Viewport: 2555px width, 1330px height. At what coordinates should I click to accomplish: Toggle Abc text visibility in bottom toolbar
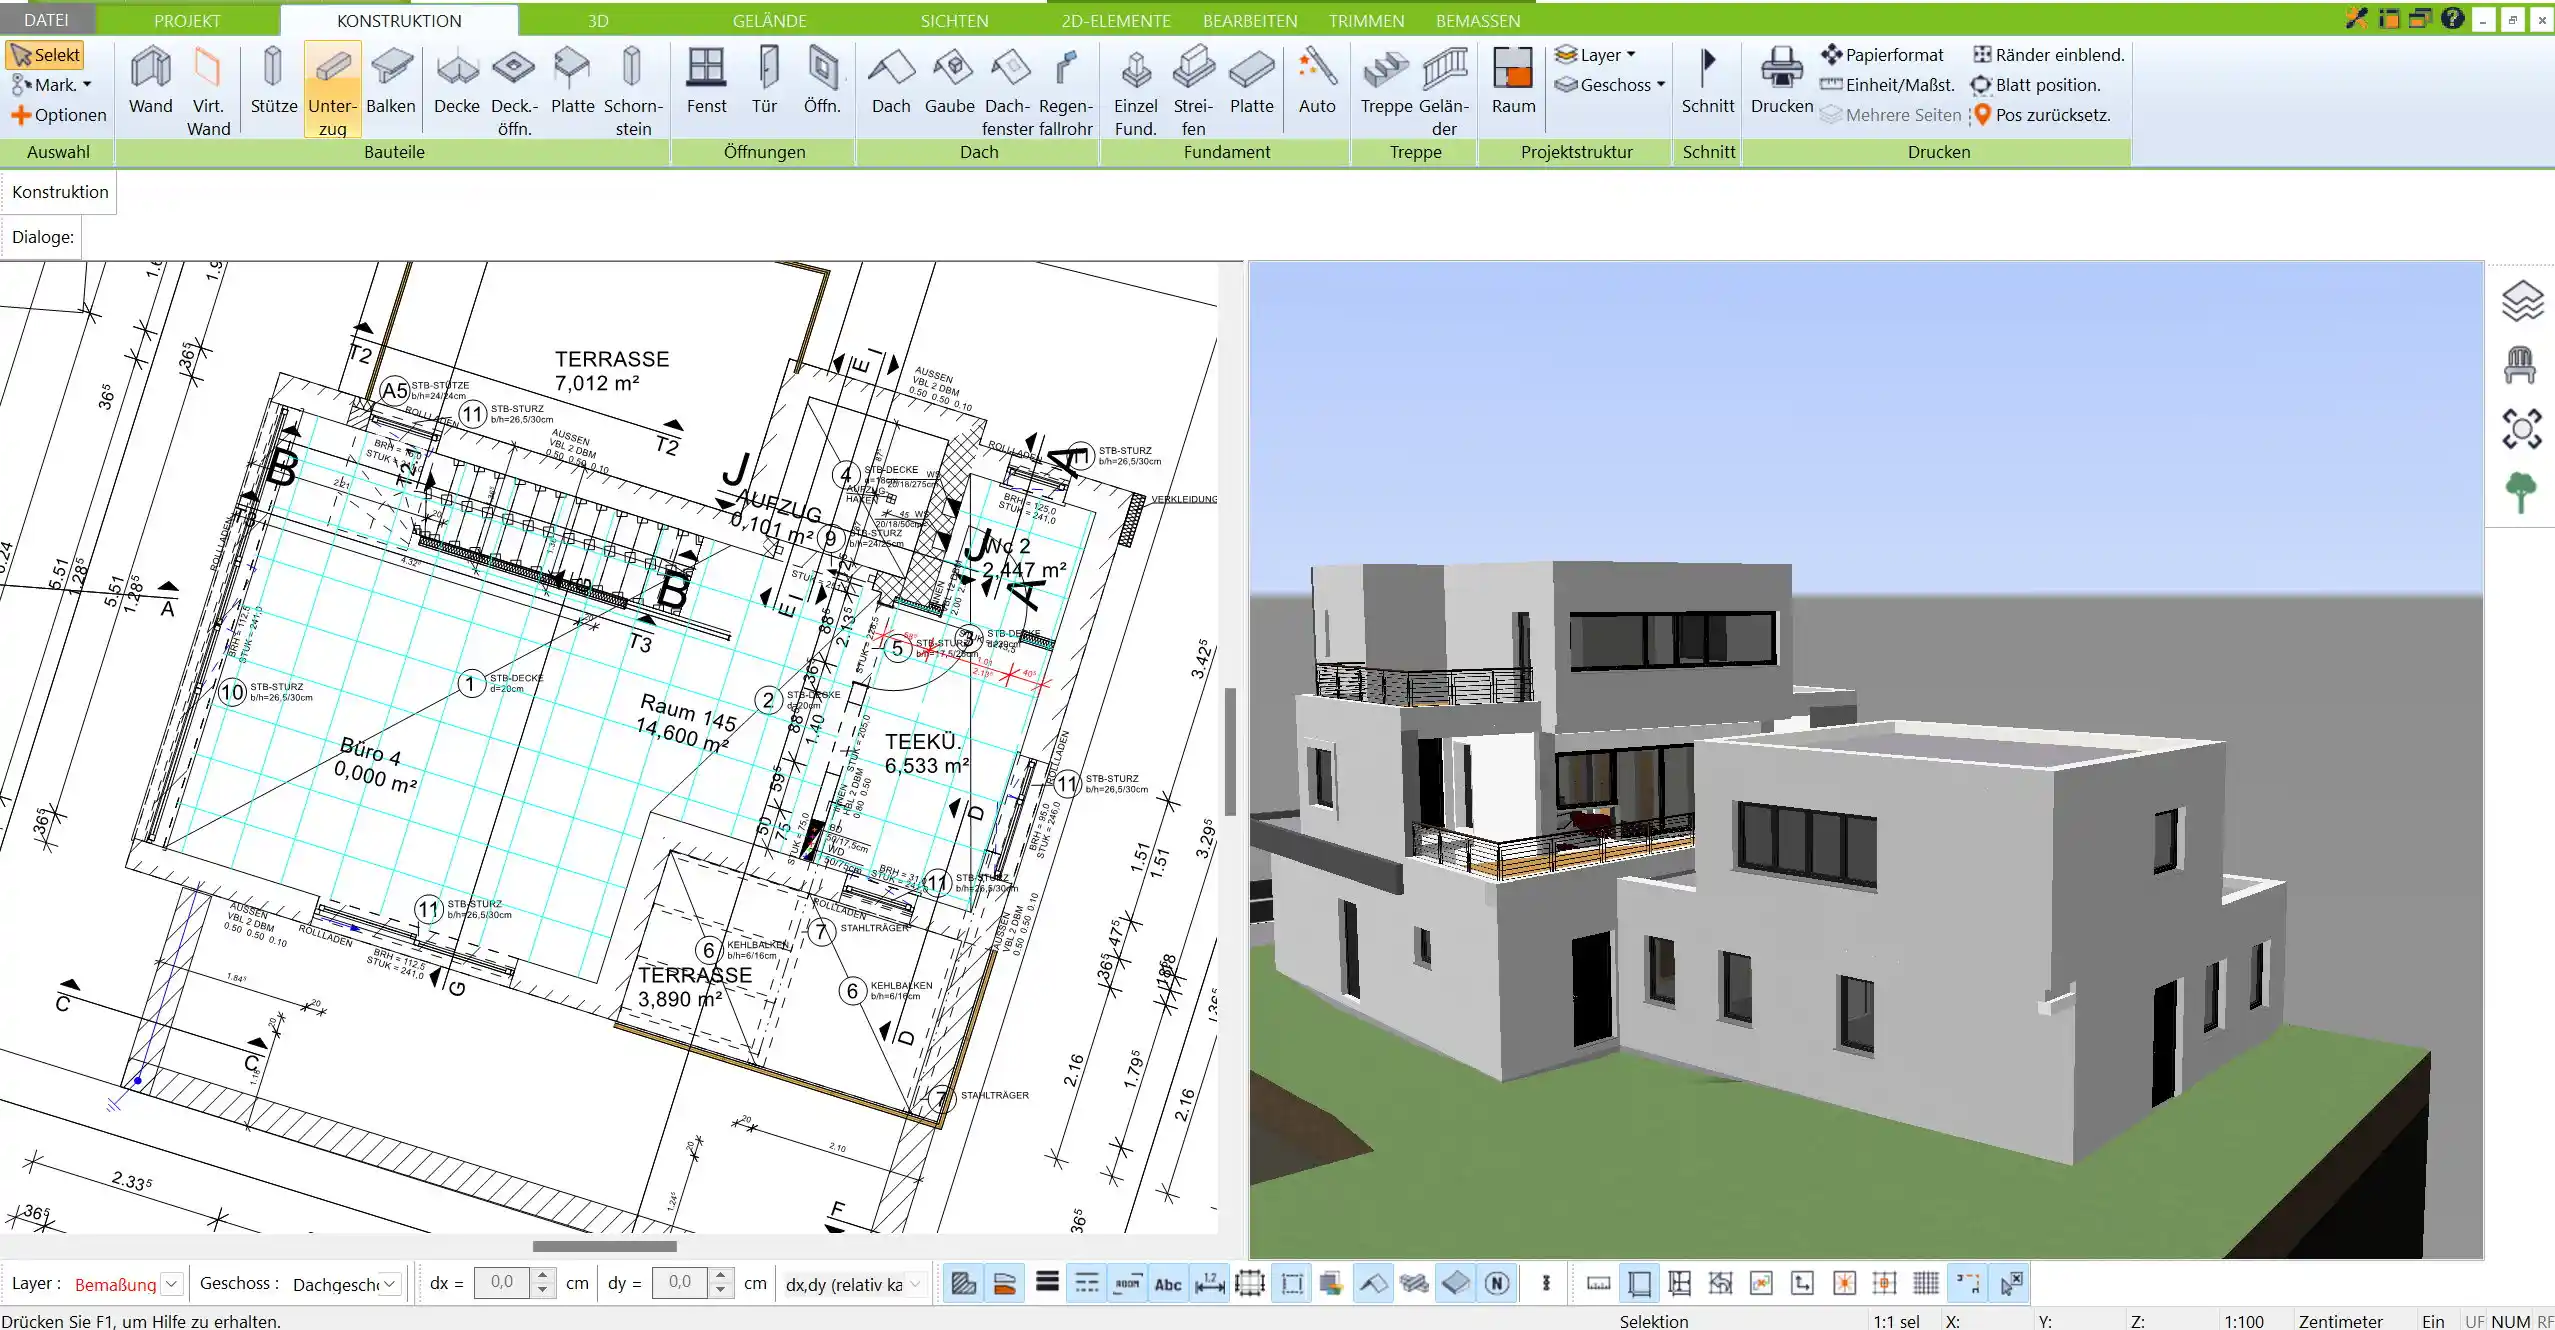[1168, 1283]
